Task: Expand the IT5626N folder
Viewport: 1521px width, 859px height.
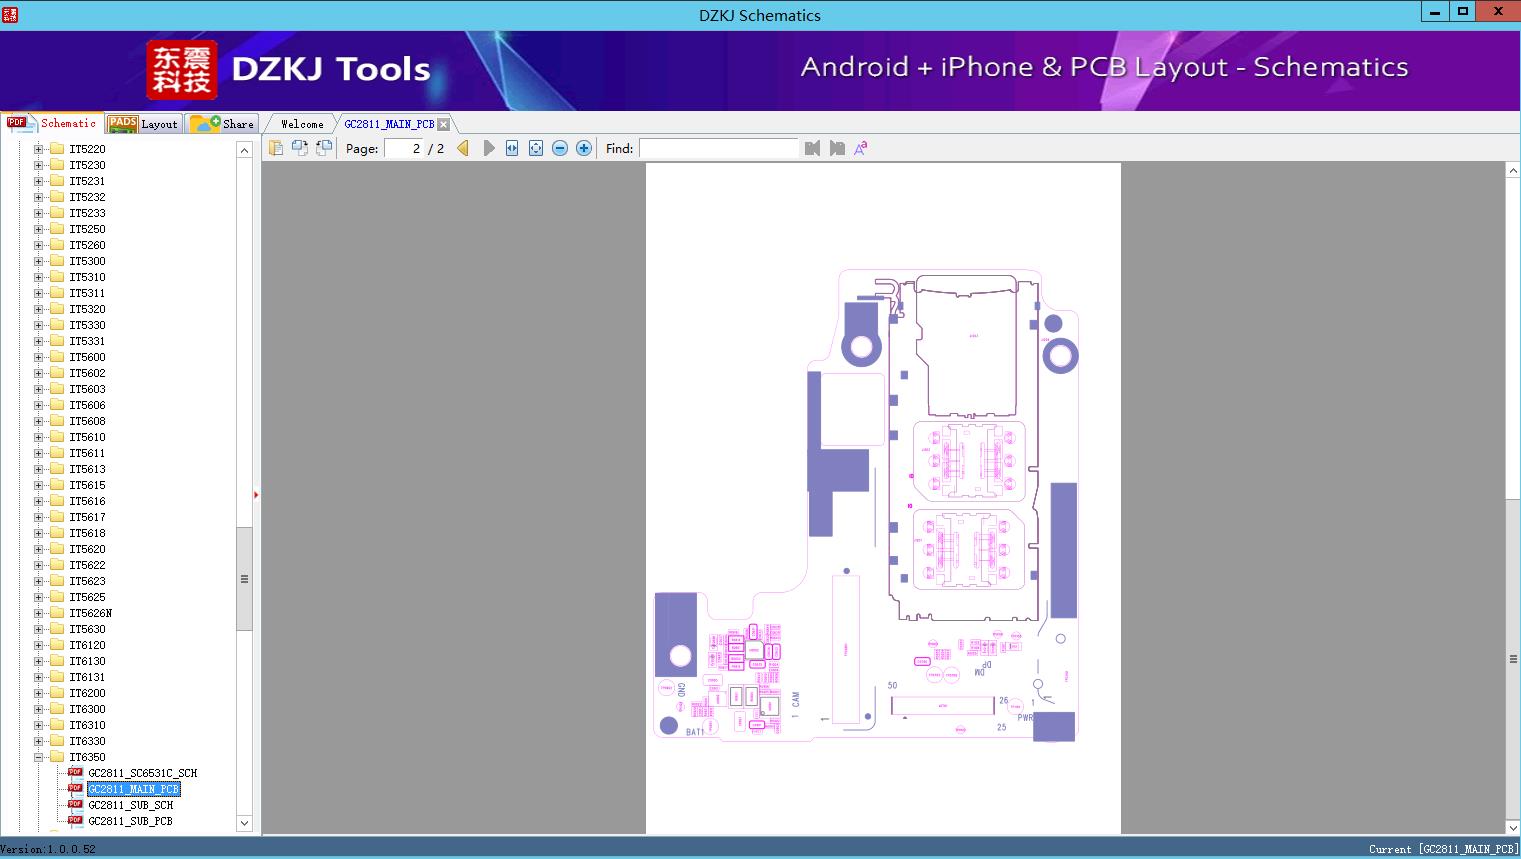Action: pos(38,613)
